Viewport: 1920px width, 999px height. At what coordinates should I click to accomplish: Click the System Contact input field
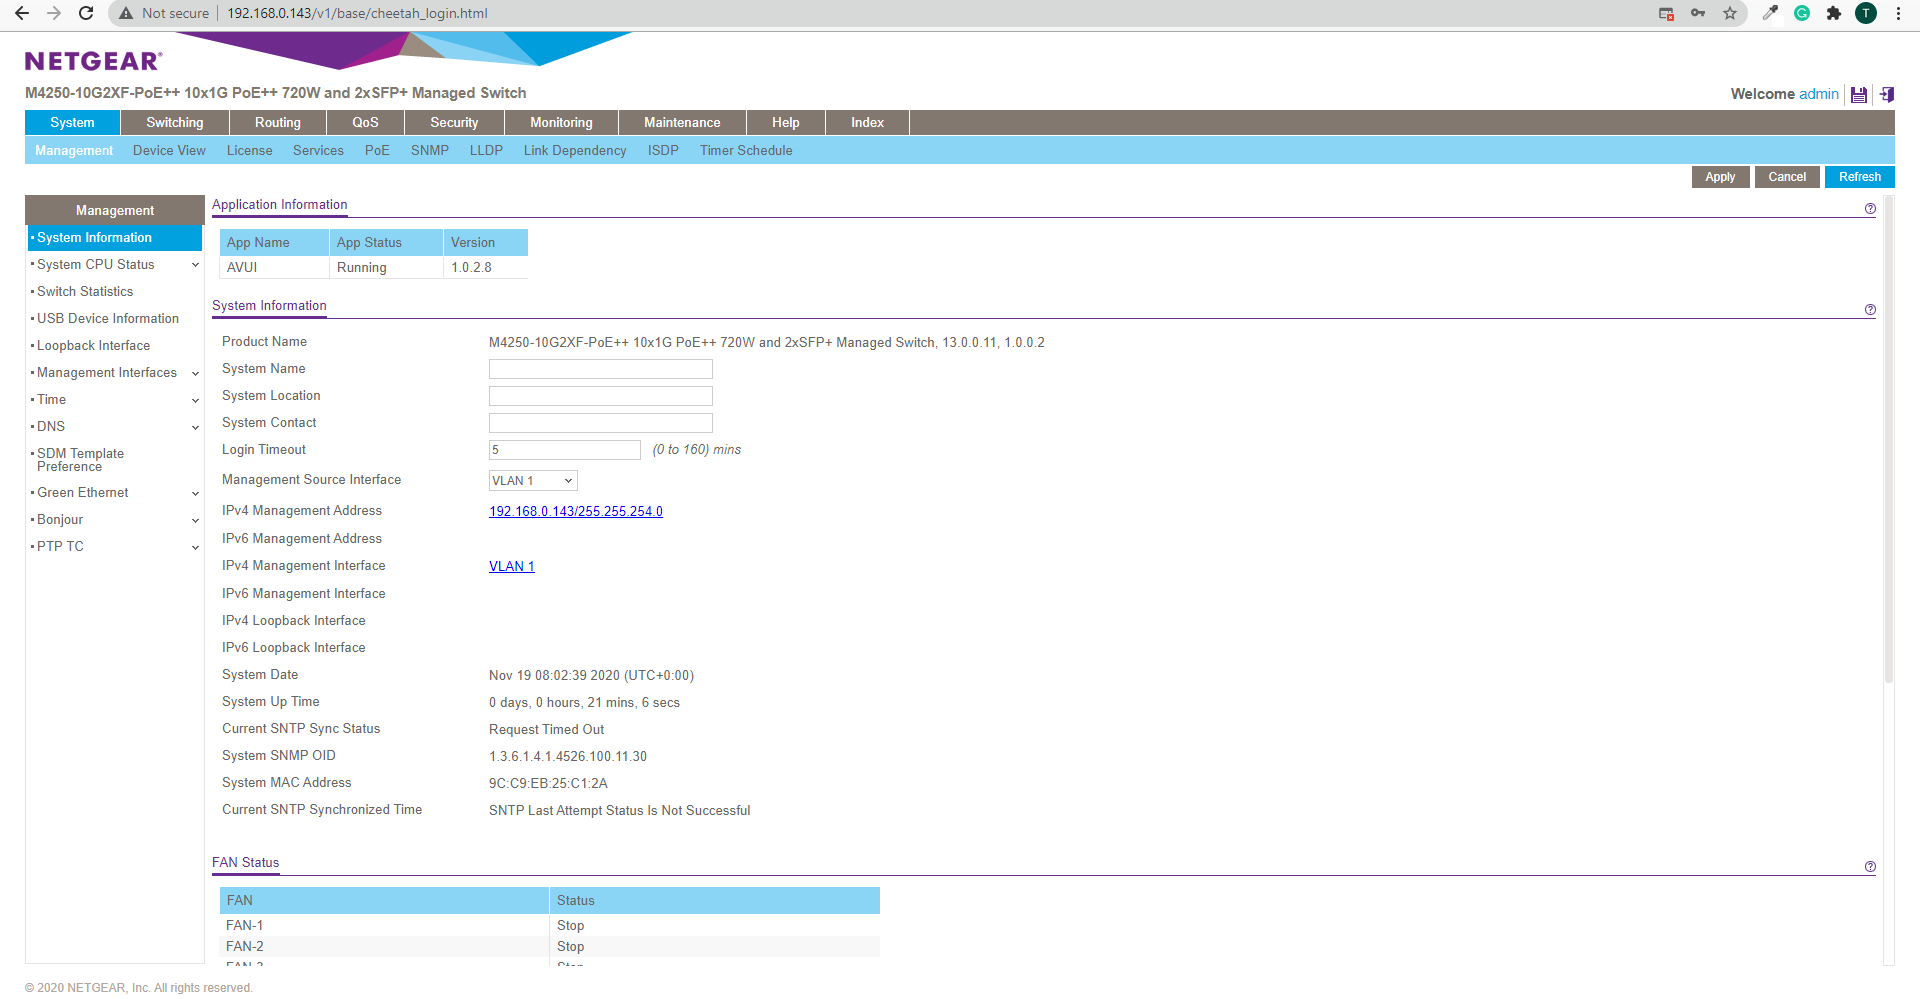601,423
